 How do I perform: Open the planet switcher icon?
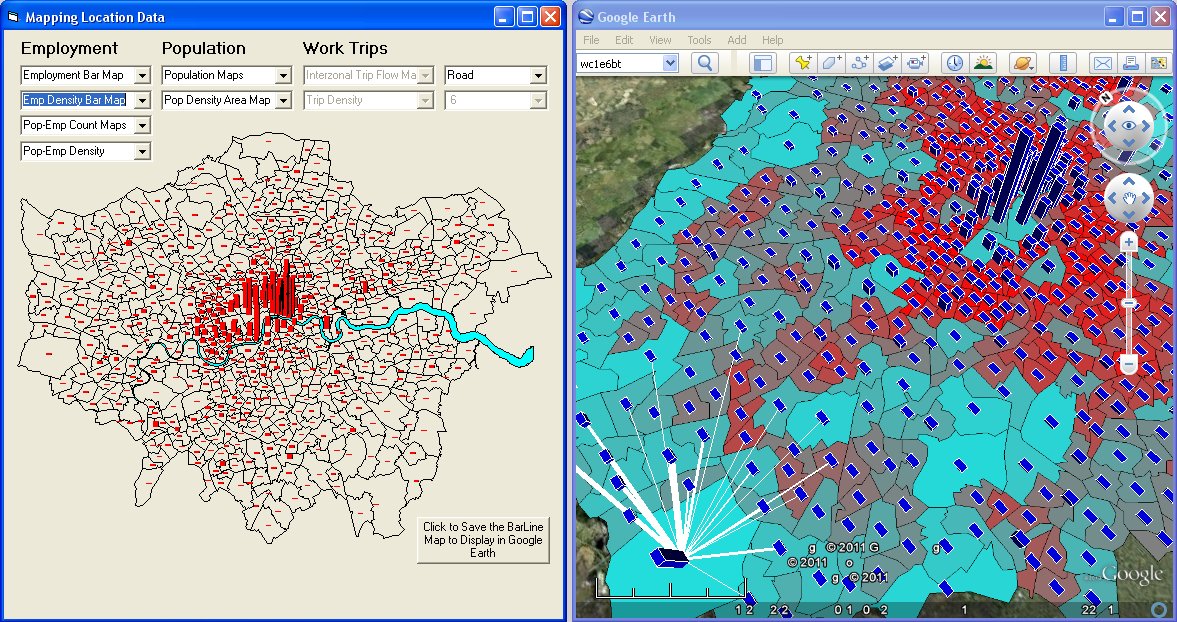tap(1023, 63)
